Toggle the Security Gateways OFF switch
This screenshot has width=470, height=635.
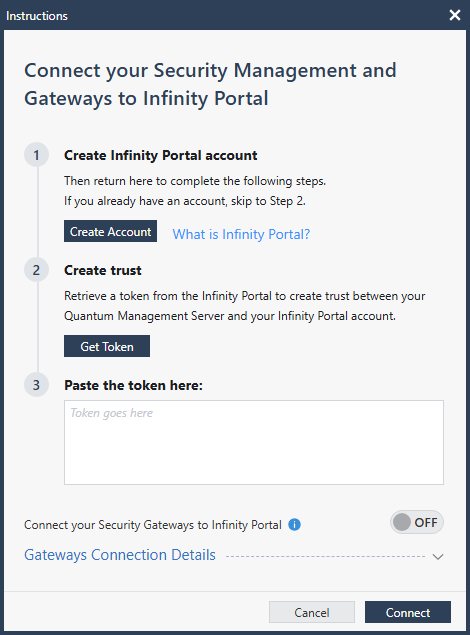417,522
